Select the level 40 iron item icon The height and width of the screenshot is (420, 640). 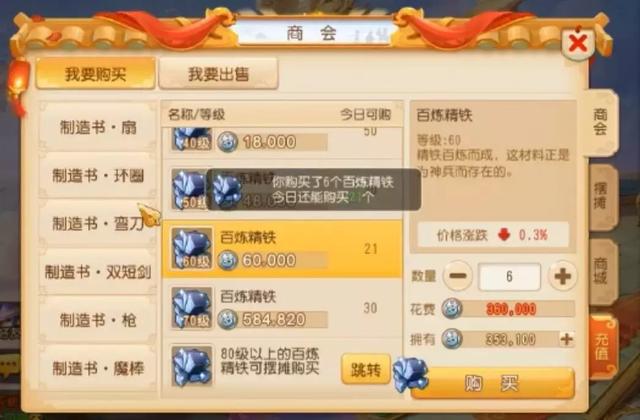tap(191, 140)
